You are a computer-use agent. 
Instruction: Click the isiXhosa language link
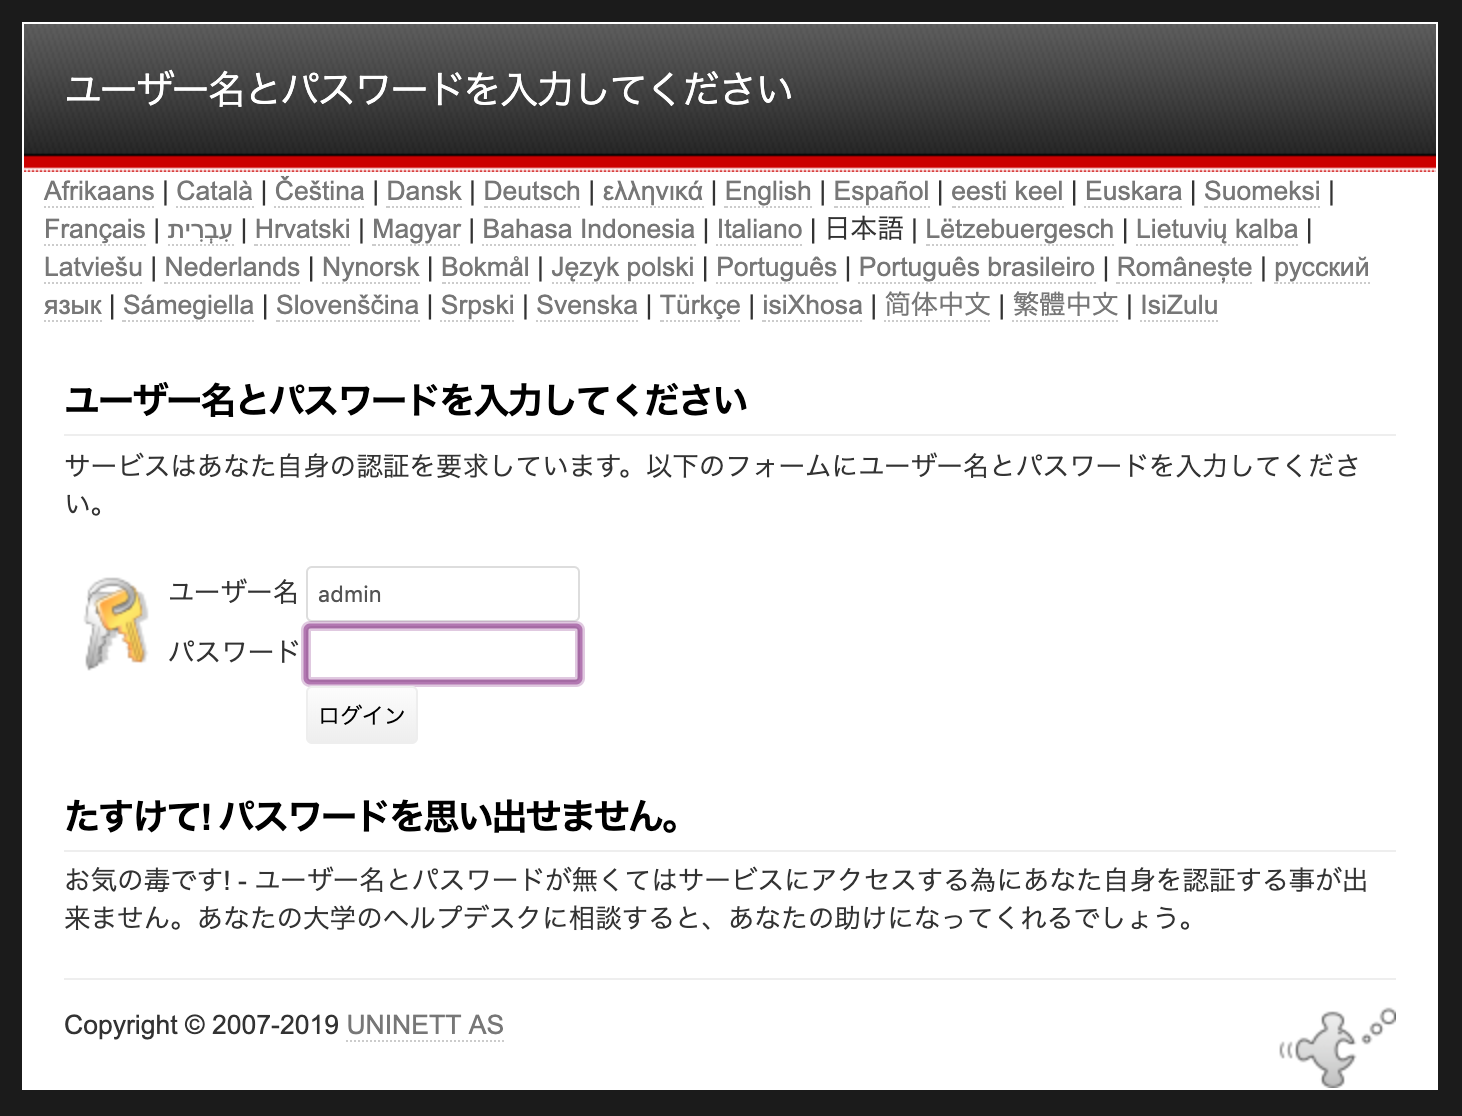pos(812,305)
